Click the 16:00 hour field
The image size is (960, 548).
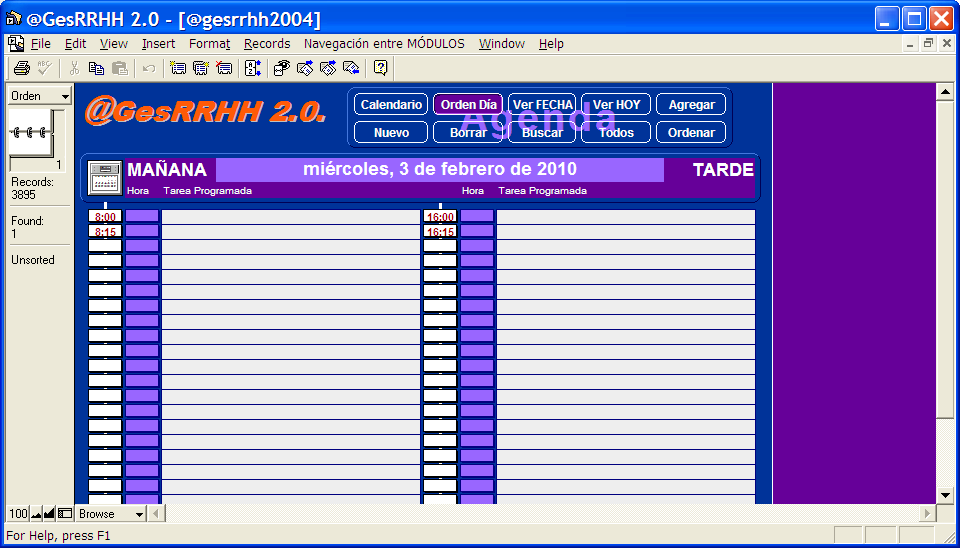[440, 217]
